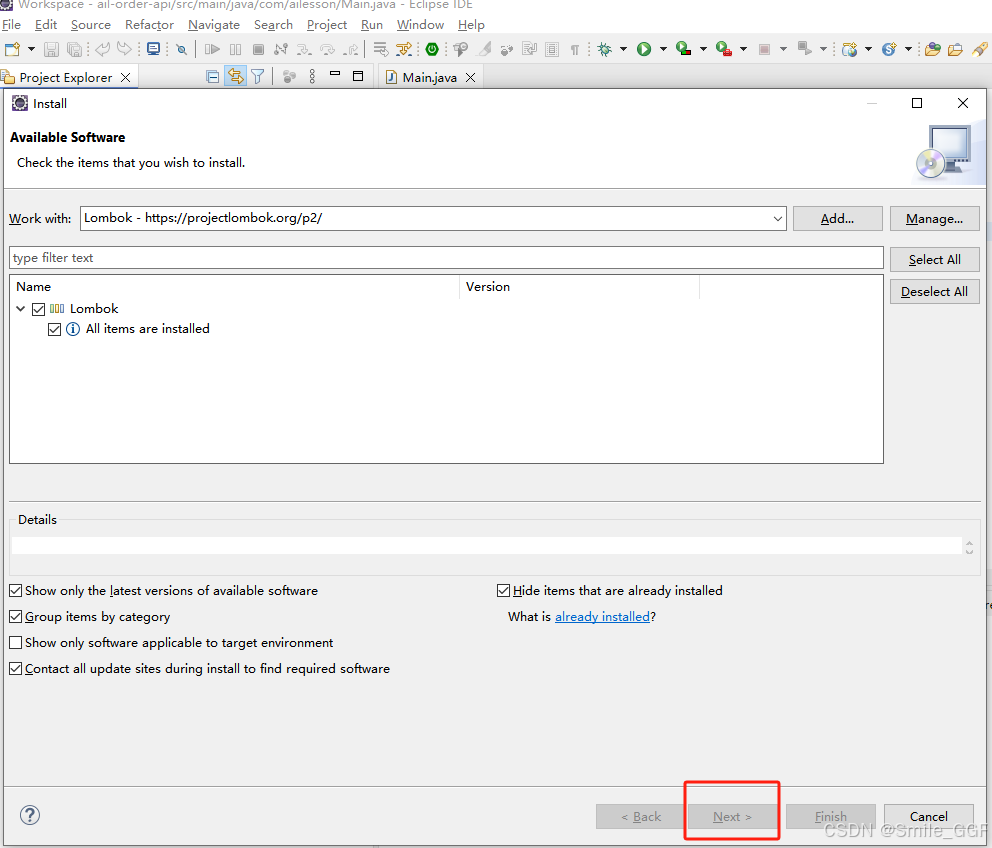Close the Project Explorer tab
Screen dimensions: 992x848
click(x=126, y=77)
